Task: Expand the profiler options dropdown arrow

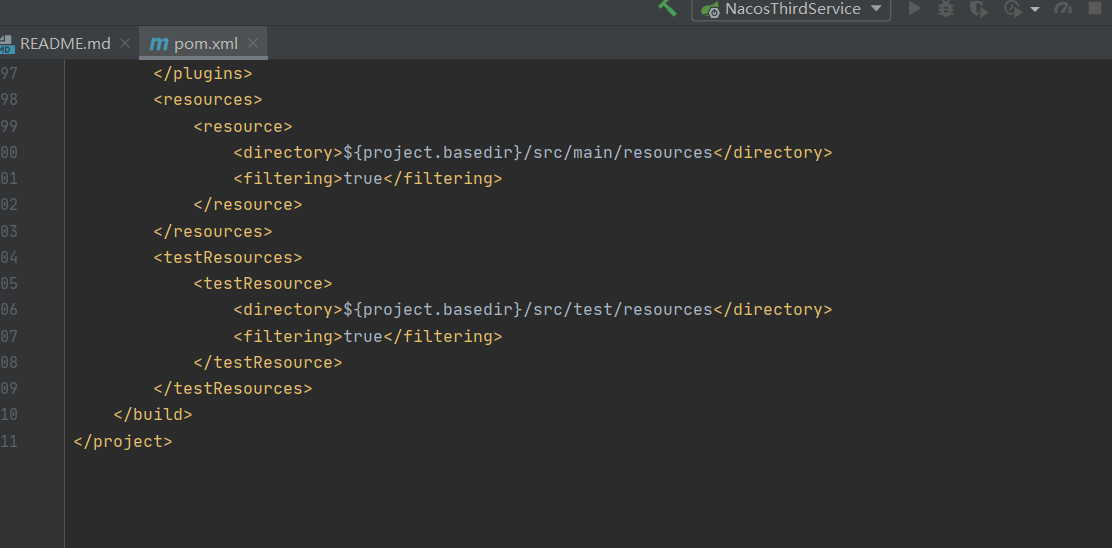Action: click(x=1035, y=9)
